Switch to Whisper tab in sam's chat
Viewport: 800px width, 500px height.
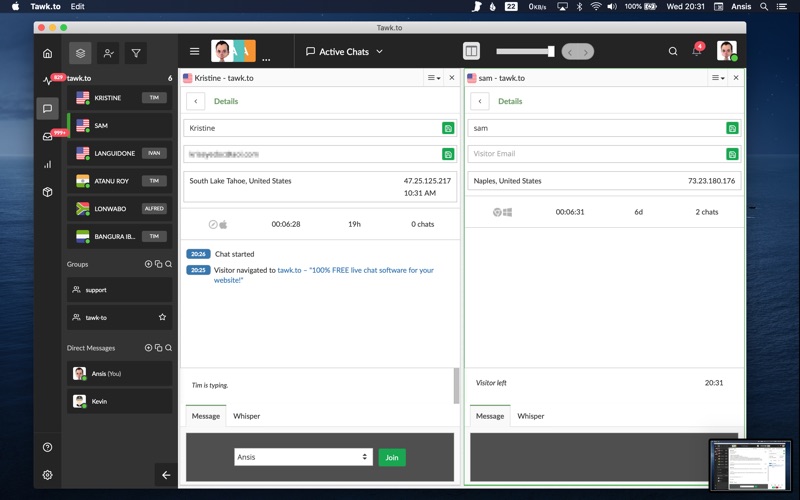[x=531, y=416]
